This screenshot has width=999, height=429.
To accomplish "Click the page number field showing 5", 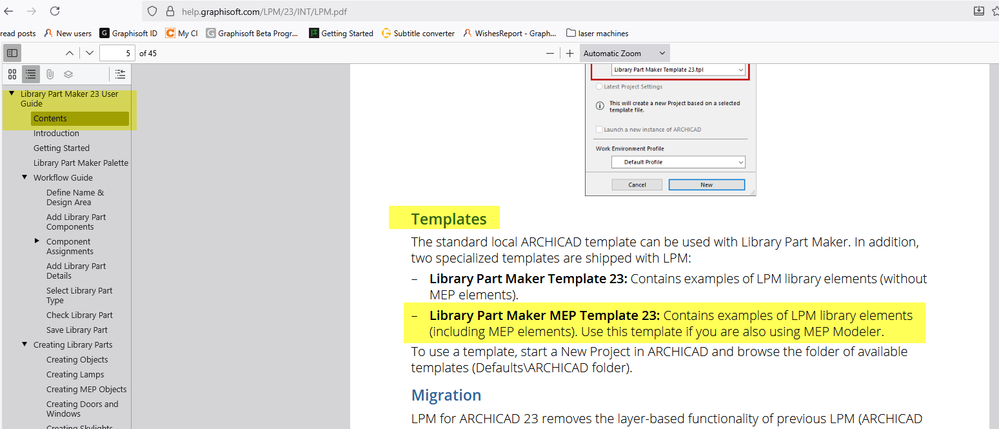I will coord(118,54).
